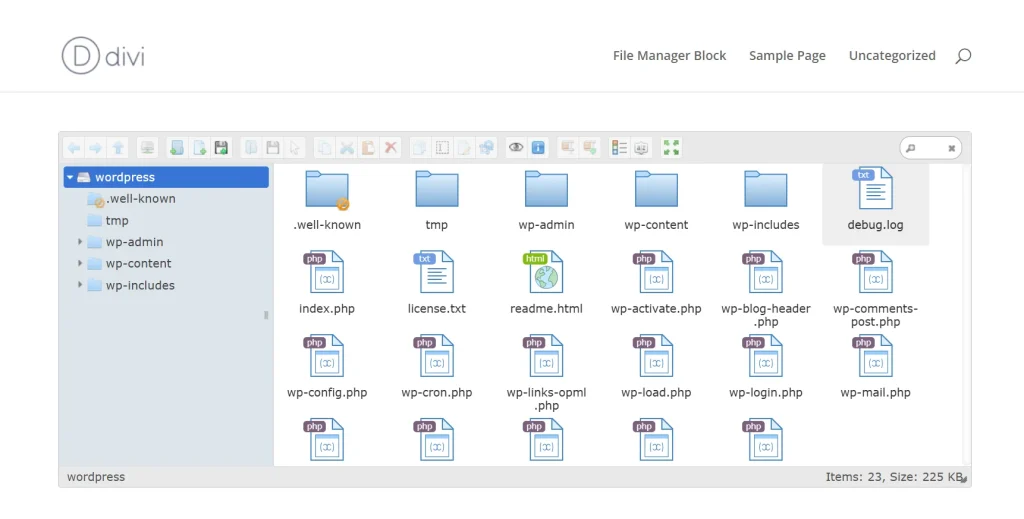
Task: Click the blue Get info icon
Action: 538,148
